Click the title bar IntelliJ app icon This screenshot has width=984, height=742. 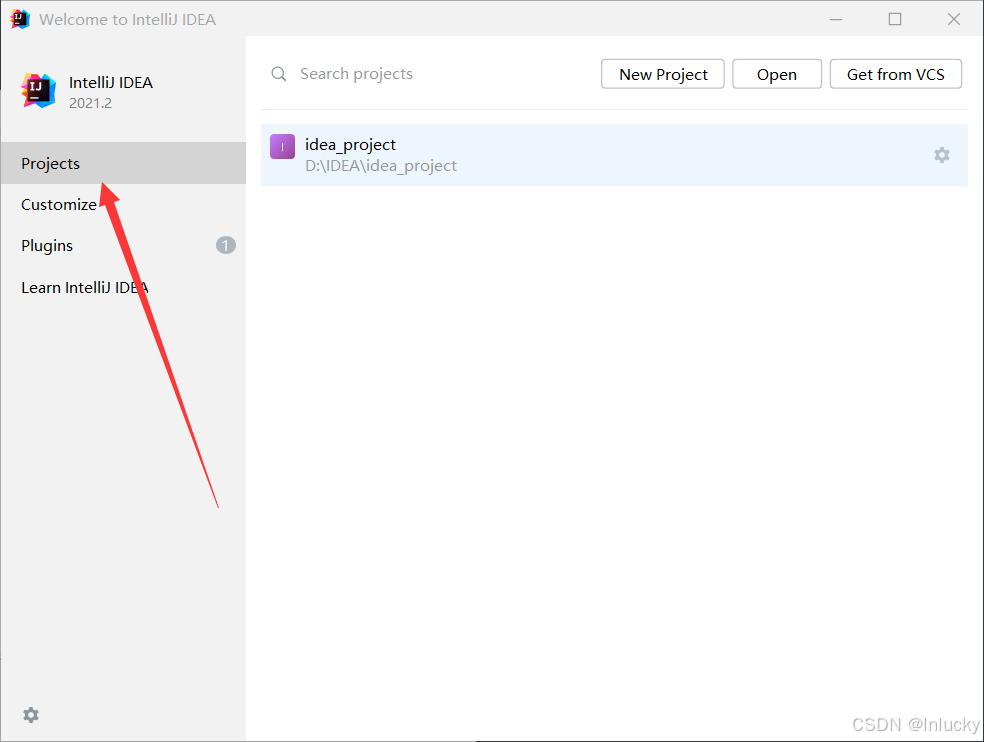pos(20,19)
